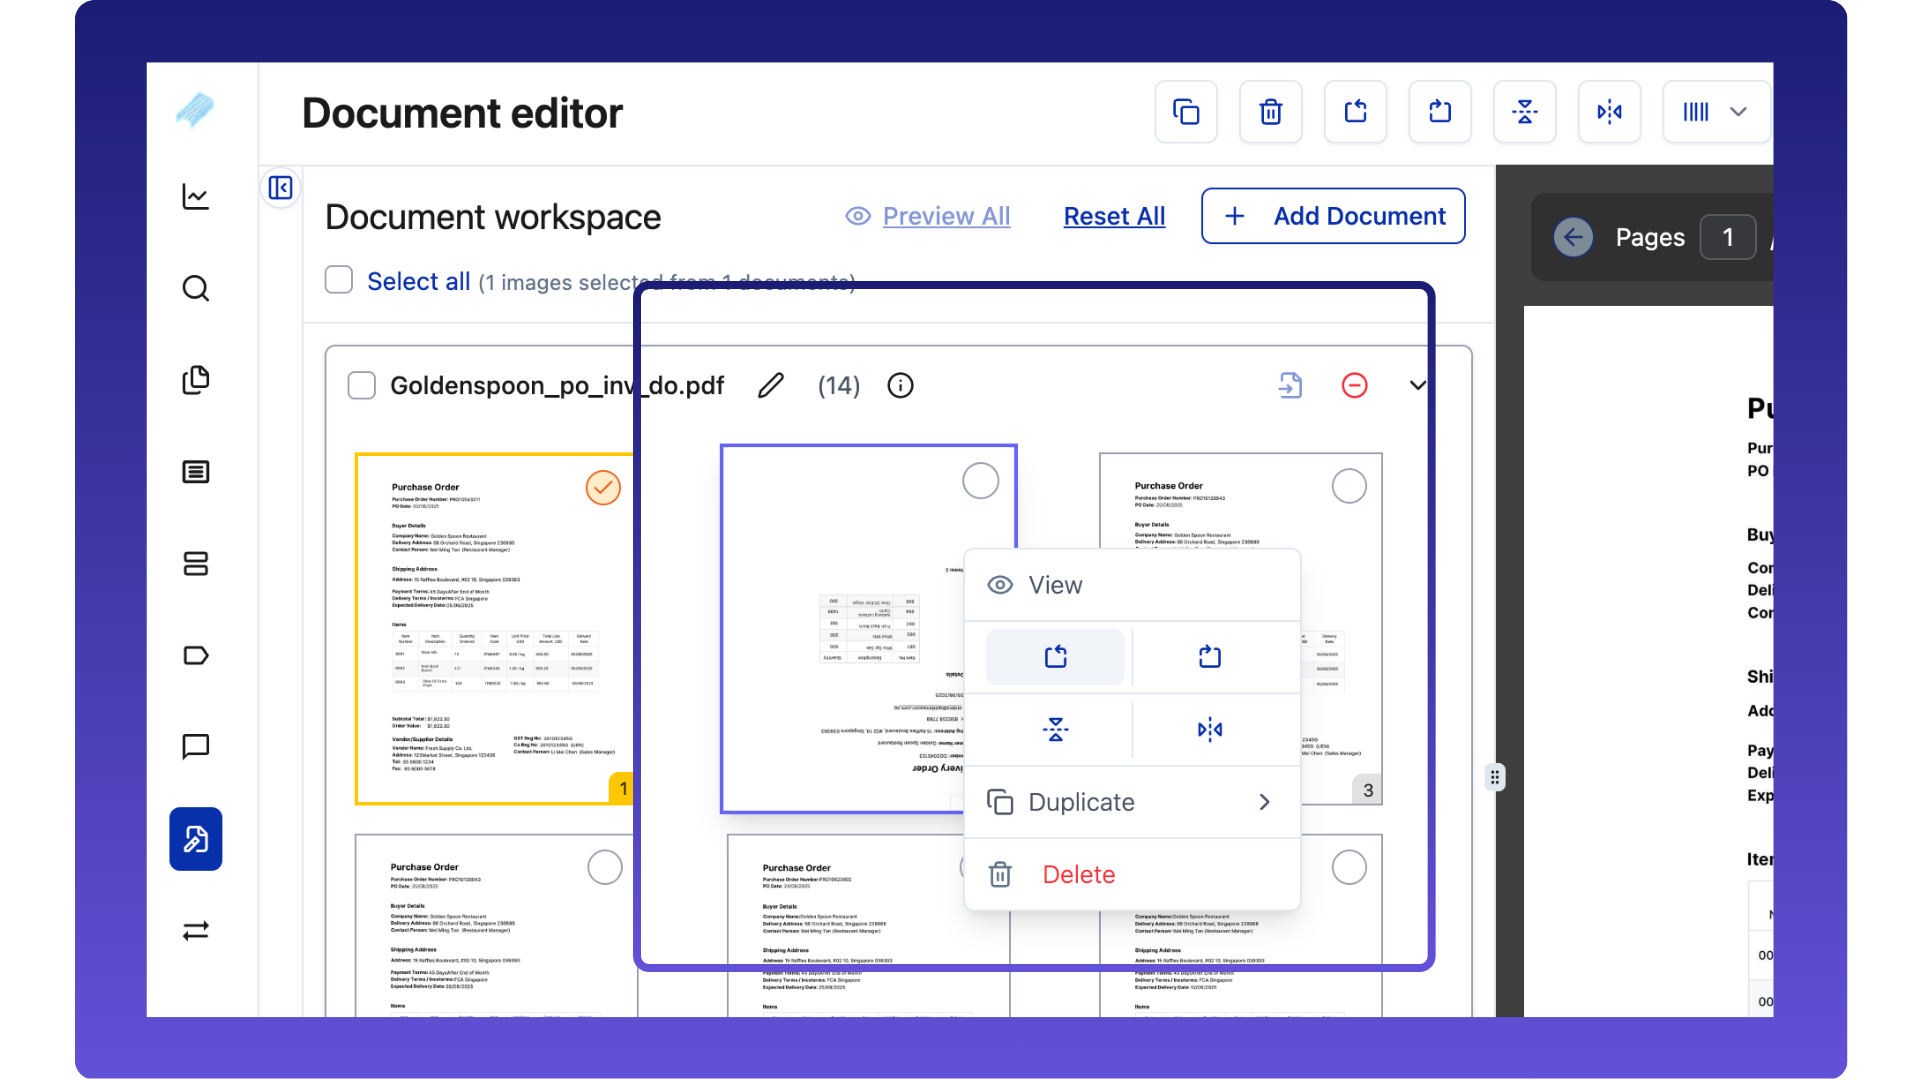Image resolution: width=1920 pixels, height=1080 pixels.
Task: Click the panel resize drag handle
Action: pyautogui.click(x=1494, y=777)
